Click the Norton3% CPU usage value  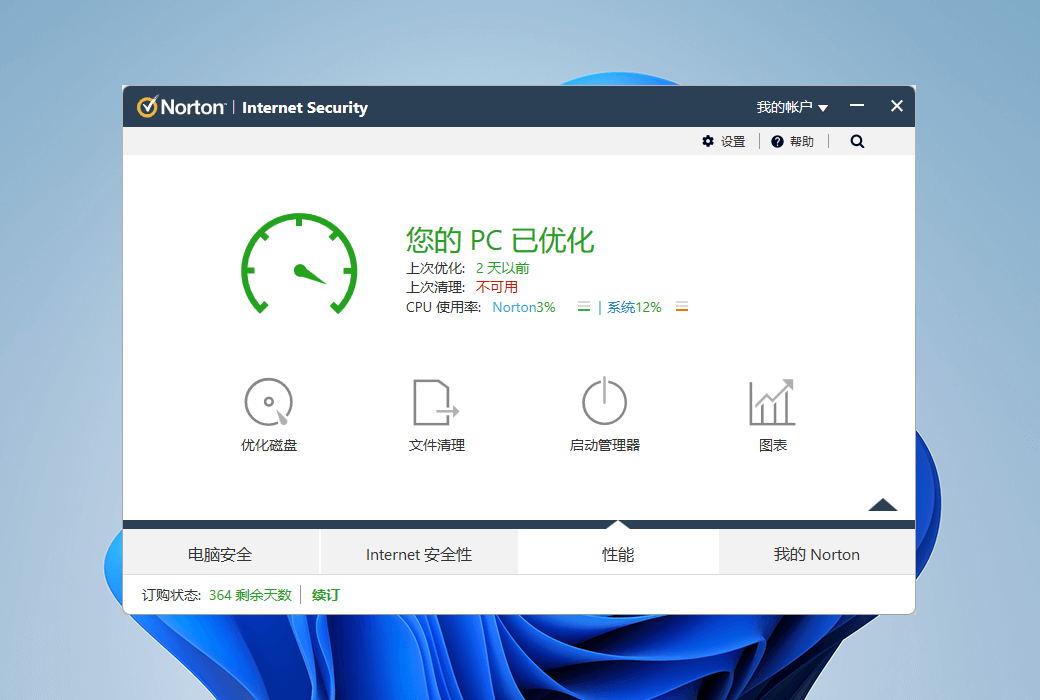pyautogui.click(x=524, y=307)
